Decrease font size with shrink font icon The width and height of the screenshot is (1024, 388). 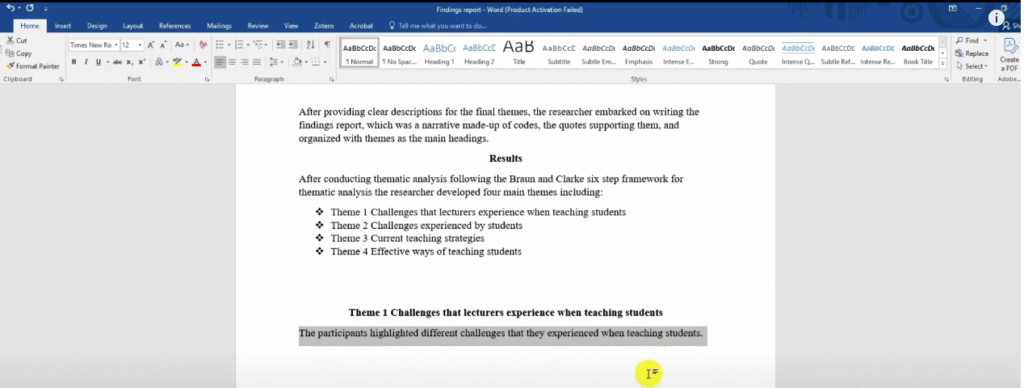coord(163,45)
